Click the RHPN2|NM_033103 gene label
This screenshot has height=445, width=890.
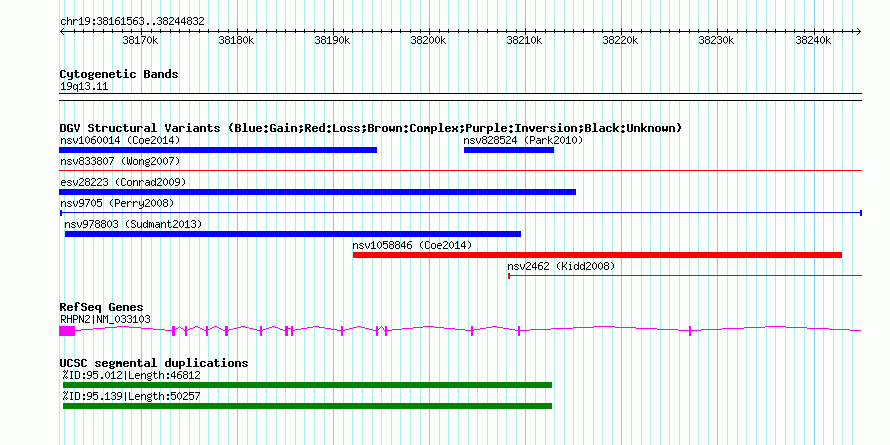click(106, 320)
